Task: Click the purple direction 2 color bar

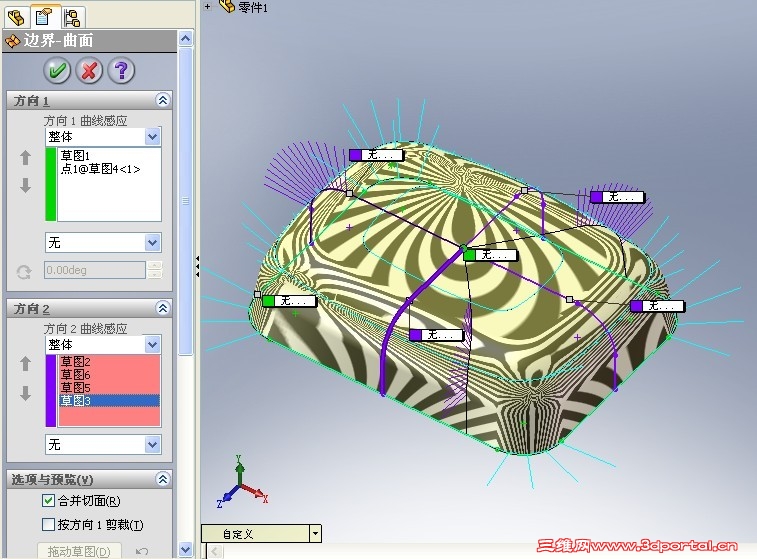Action: pyautogui.click(x=51, y=391)
